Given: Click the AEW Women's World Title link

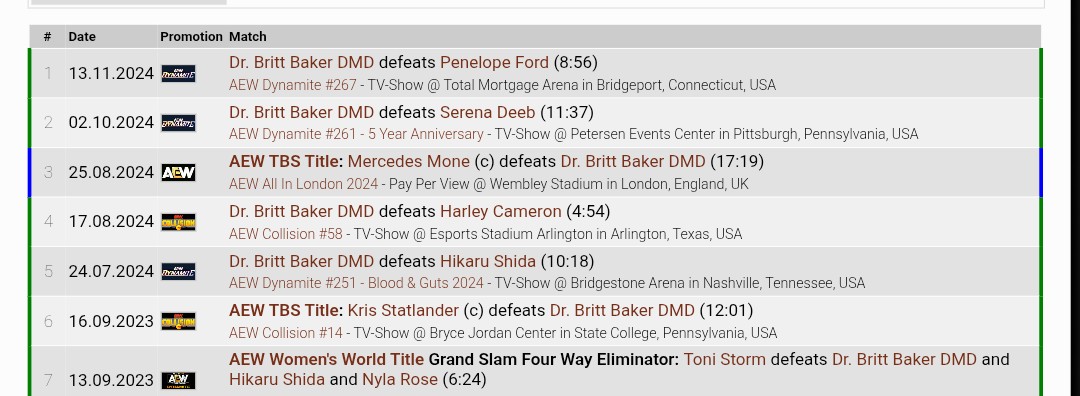Looking at the screenshot, I should click(x=326, y=359).
